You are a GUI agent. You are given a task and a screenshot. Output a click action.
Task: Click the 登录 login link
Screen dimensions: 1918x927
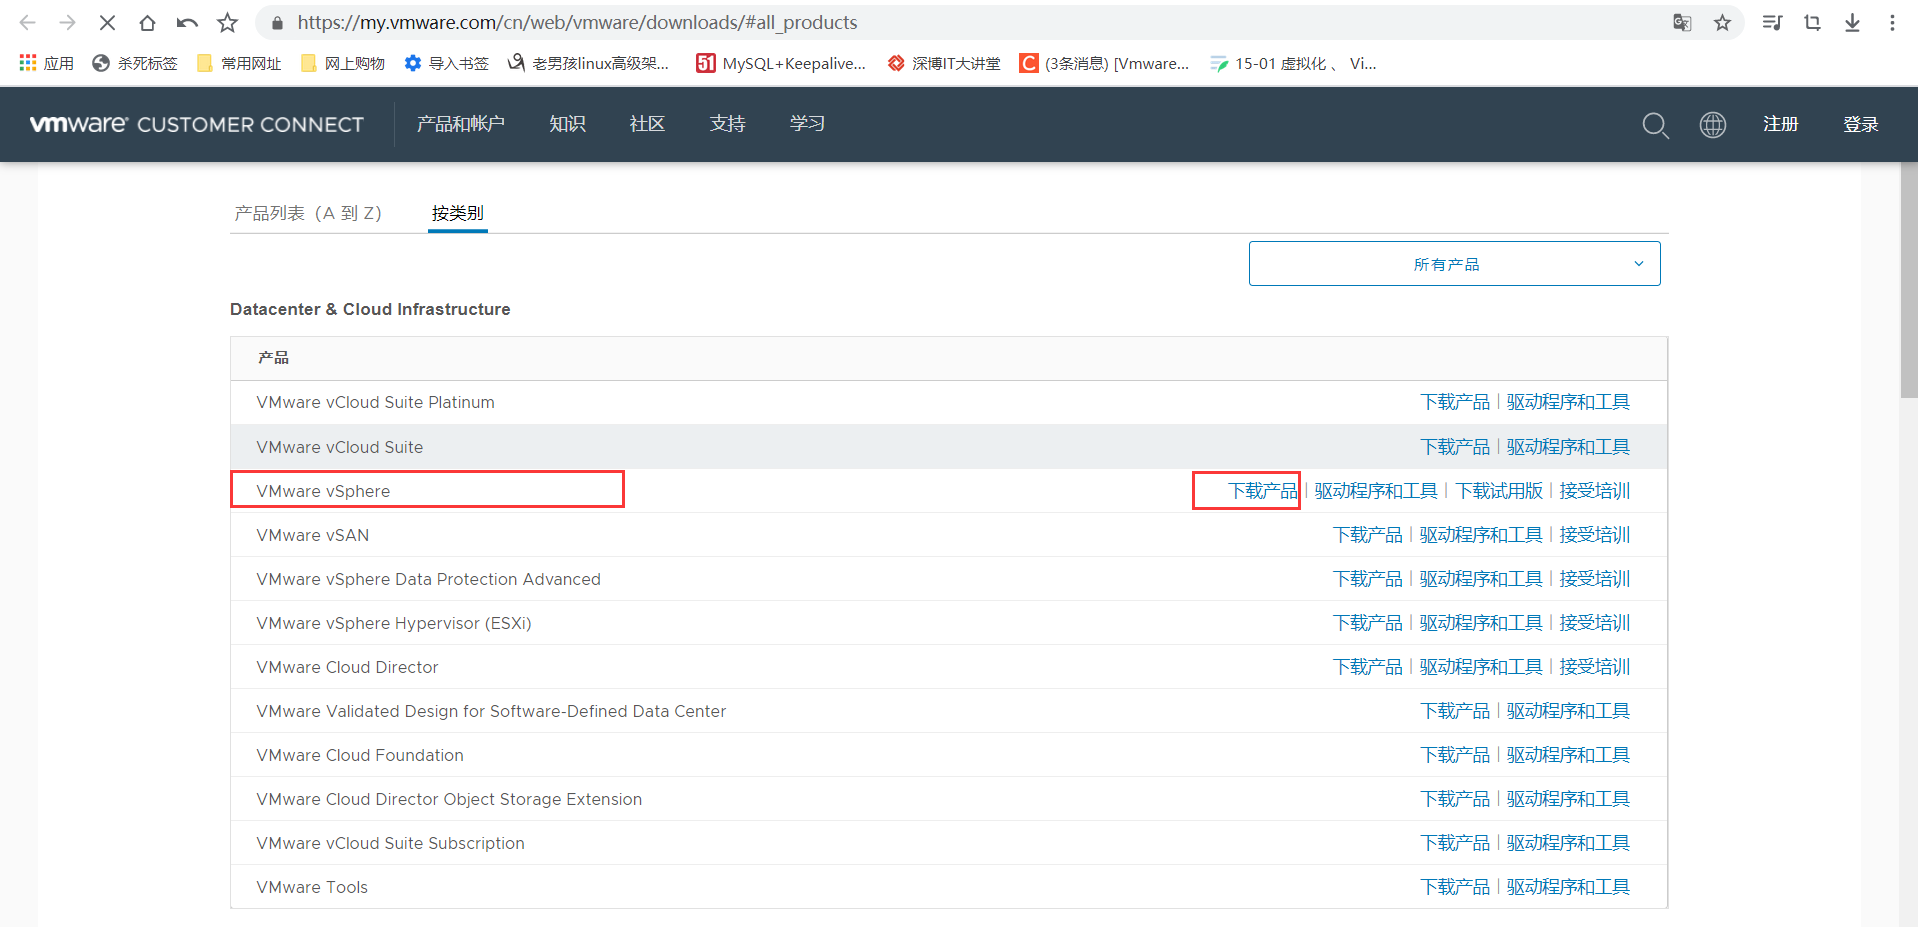pyautogui.click(x=1860, y=124)
